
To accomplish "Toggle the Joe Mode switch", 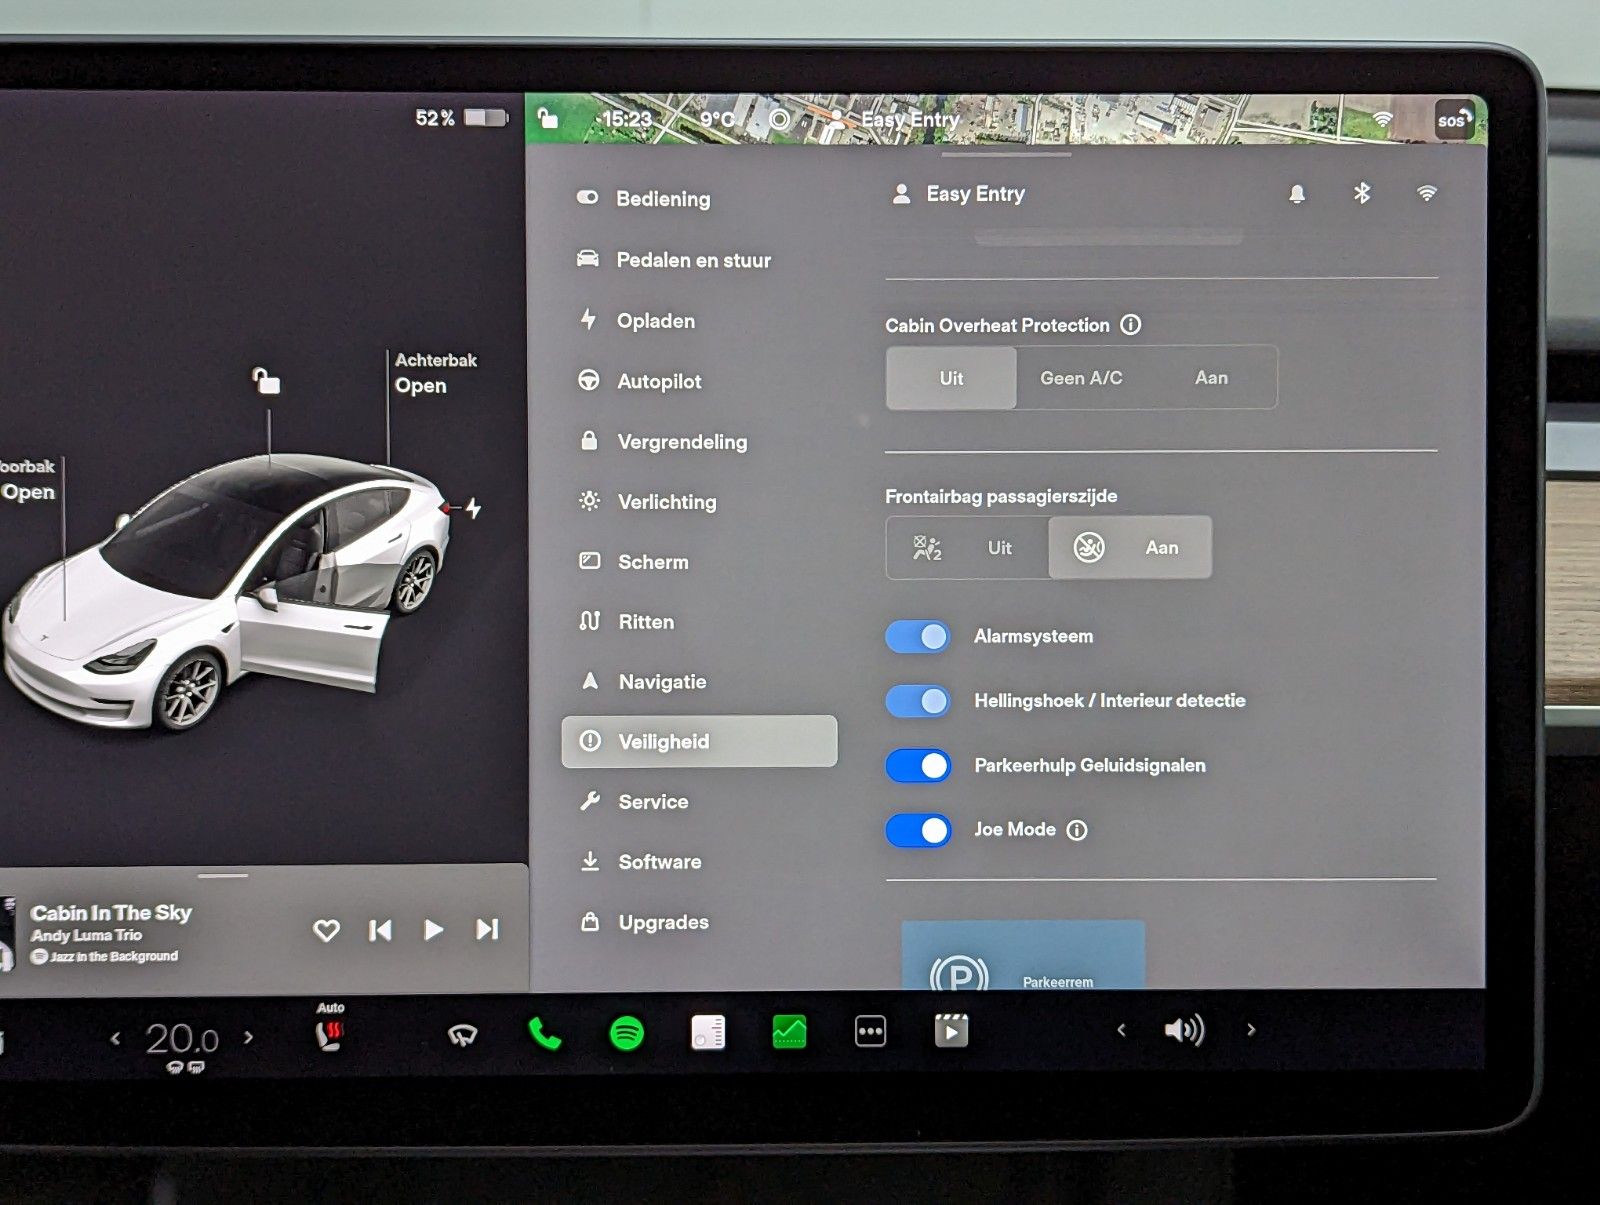I will pos(918,830).
